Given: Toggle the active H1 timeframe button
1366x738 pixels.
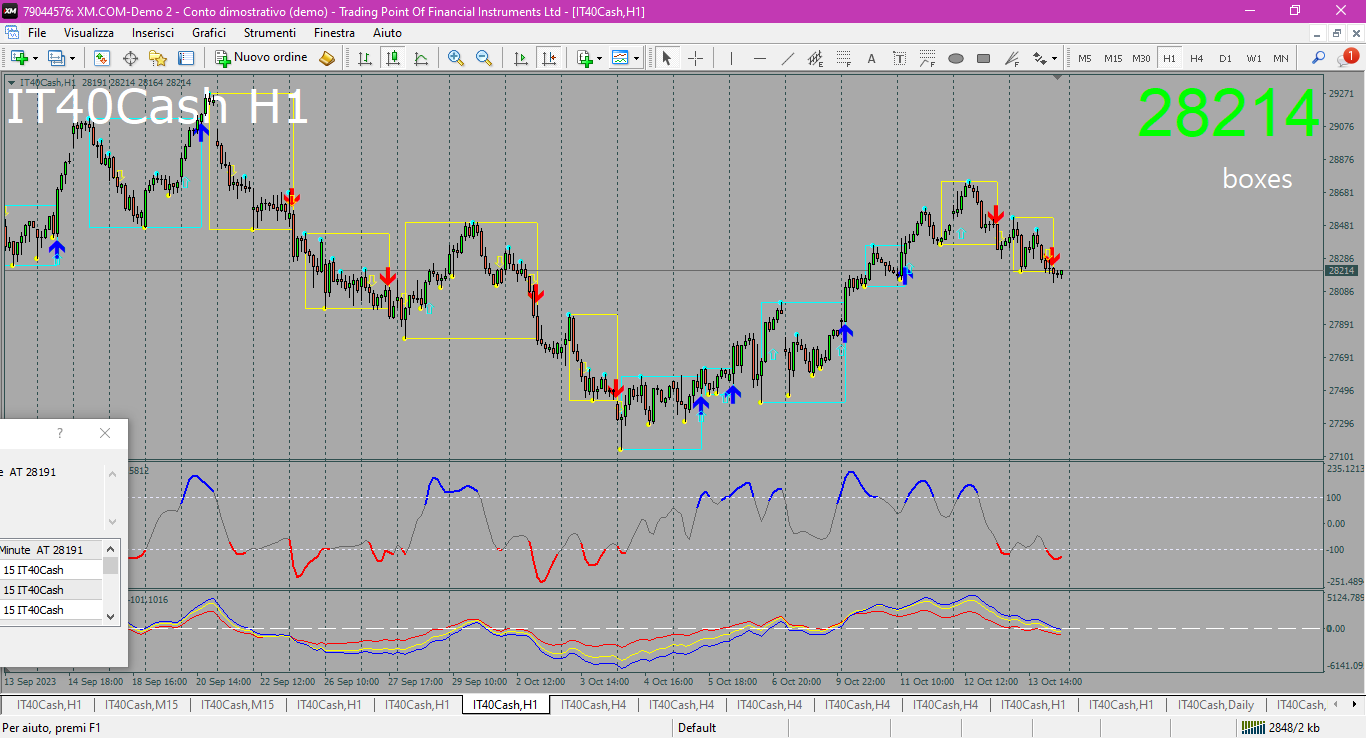Looking at the screenshot, I should tap(1169, 58).
